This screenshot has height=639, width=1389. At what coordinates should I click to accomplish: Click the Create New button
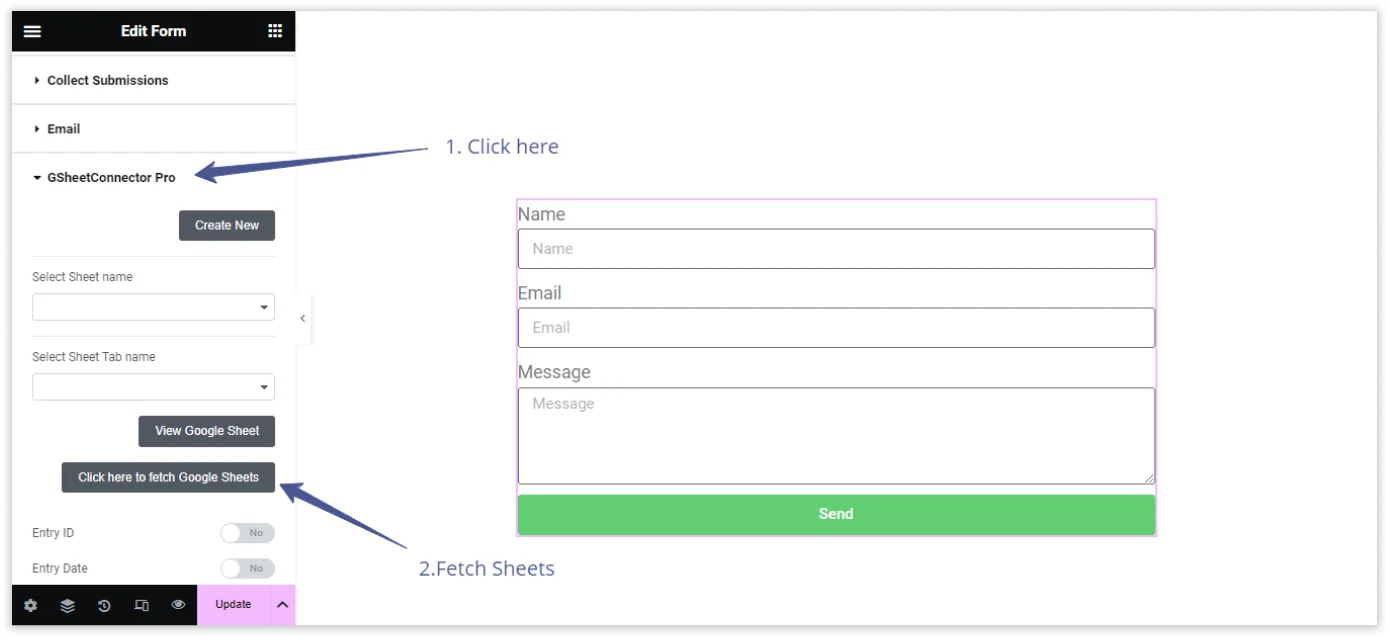[x=226, y=225]
